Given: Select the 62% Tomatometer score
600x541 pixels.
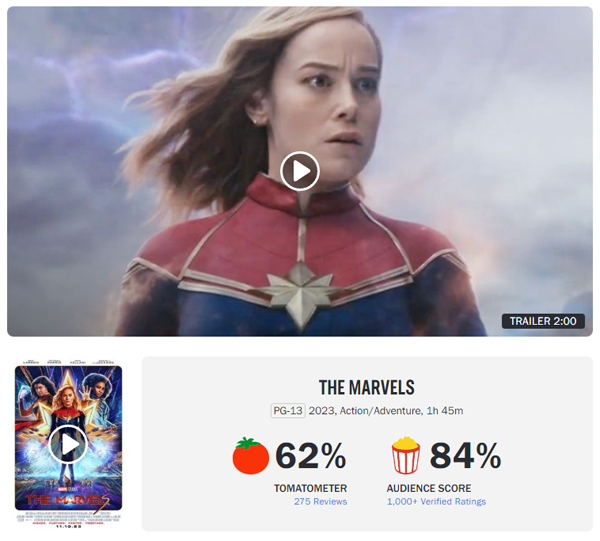Looking at the screenshot, I should click(x=311, y=455).
